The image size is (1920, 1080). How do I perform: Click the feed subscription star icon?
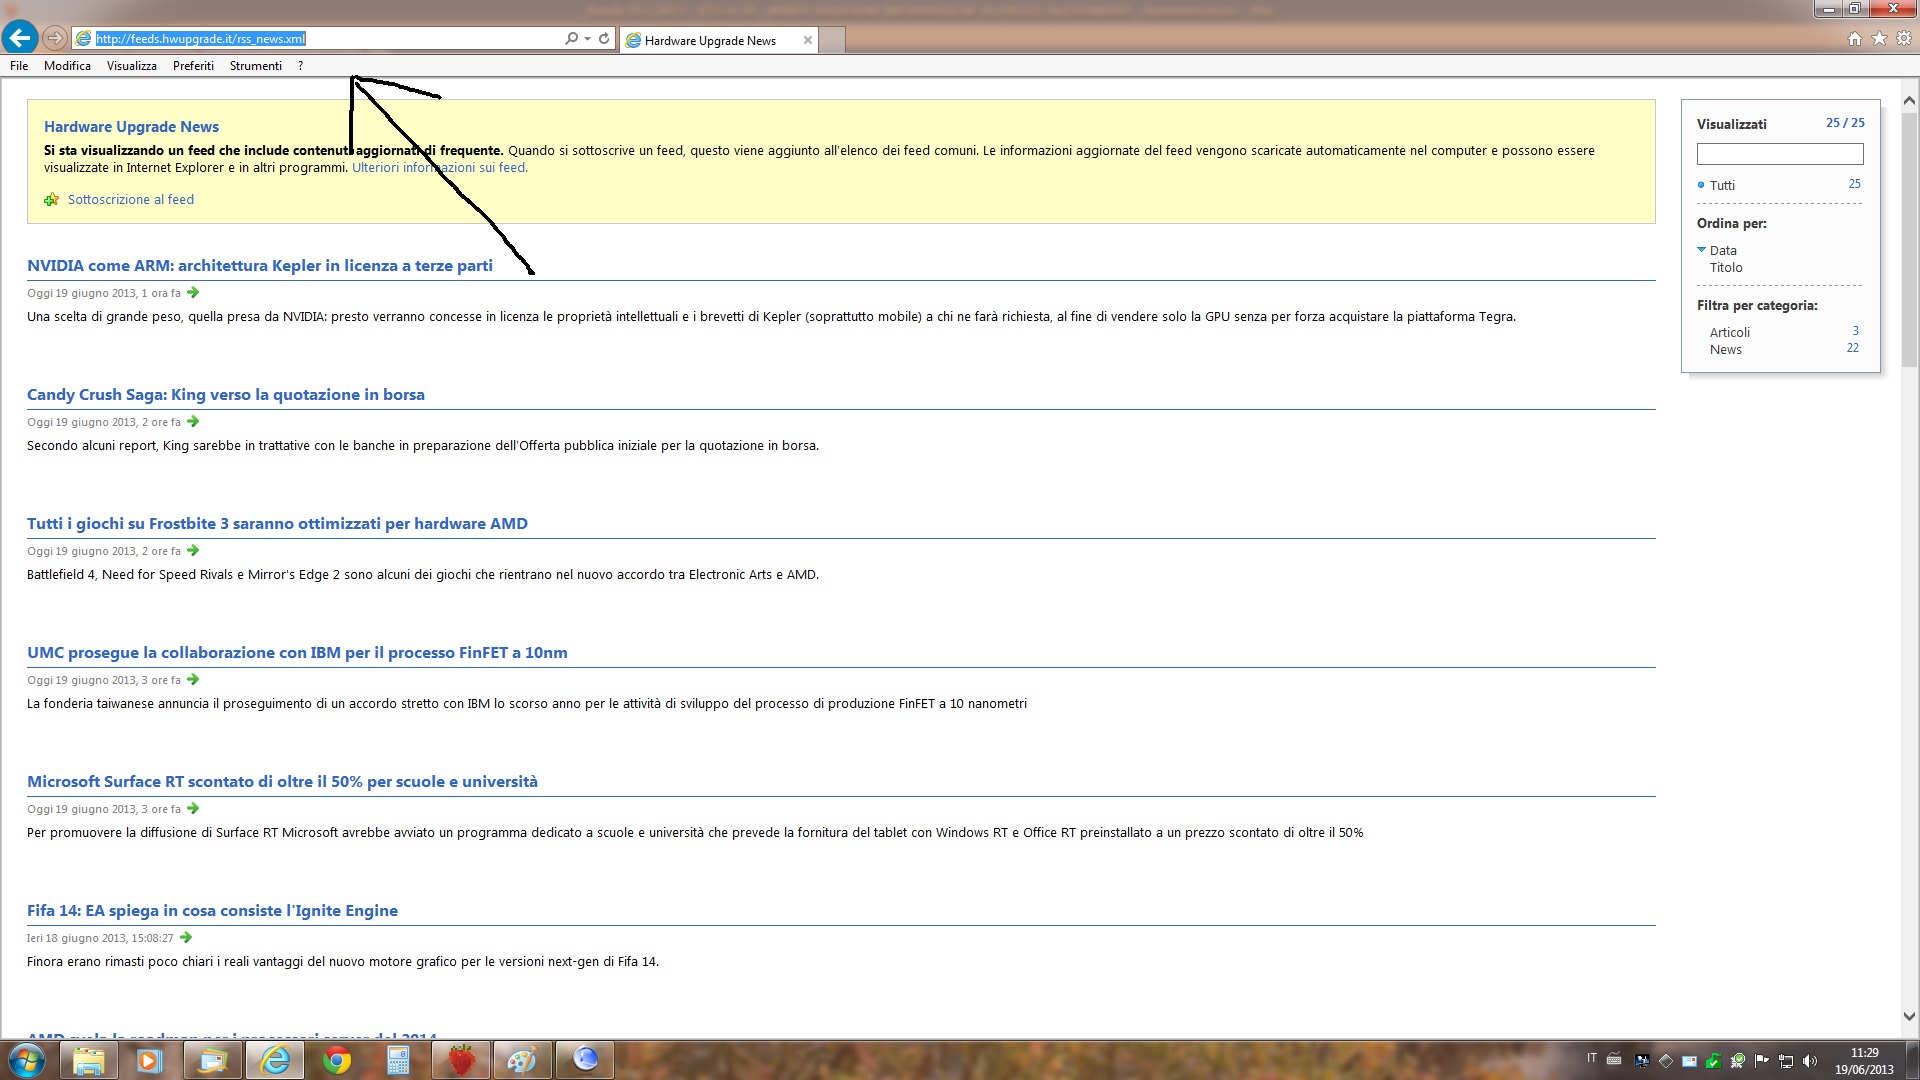coord(51,200)
